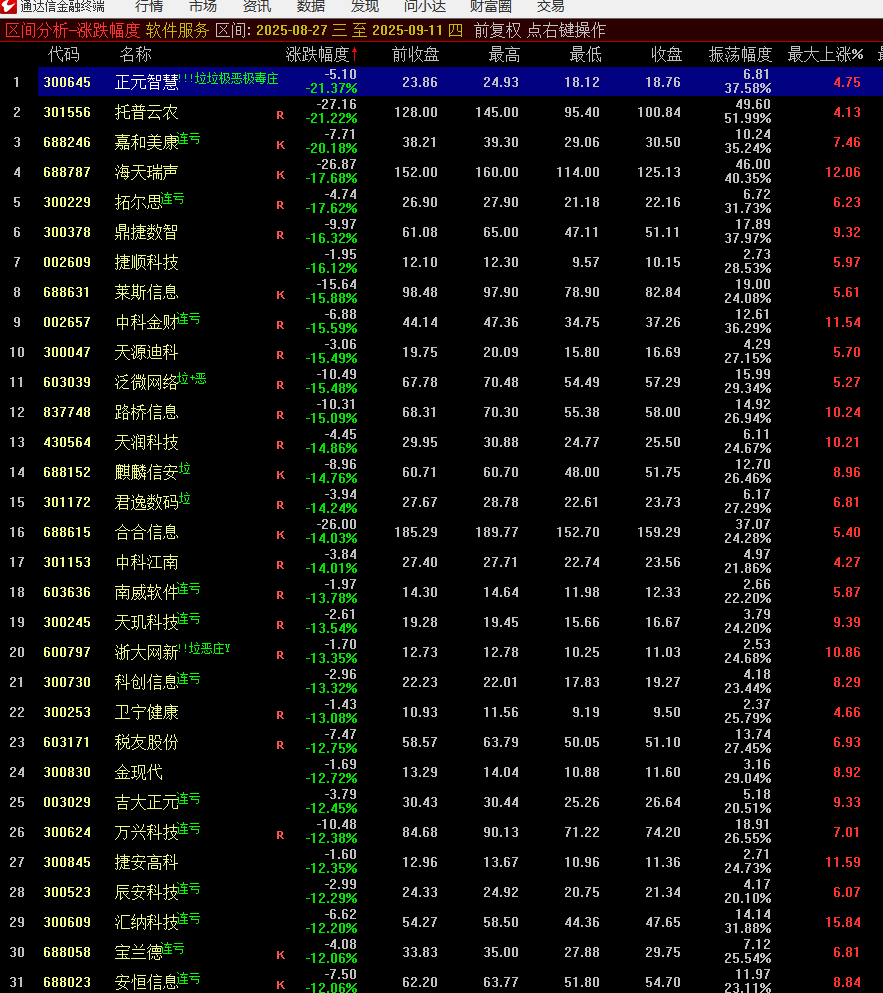Click the R marker on 托普云农 row
Image resolution: width=883 pixels, height=993 pixels.
pos(280,115)
